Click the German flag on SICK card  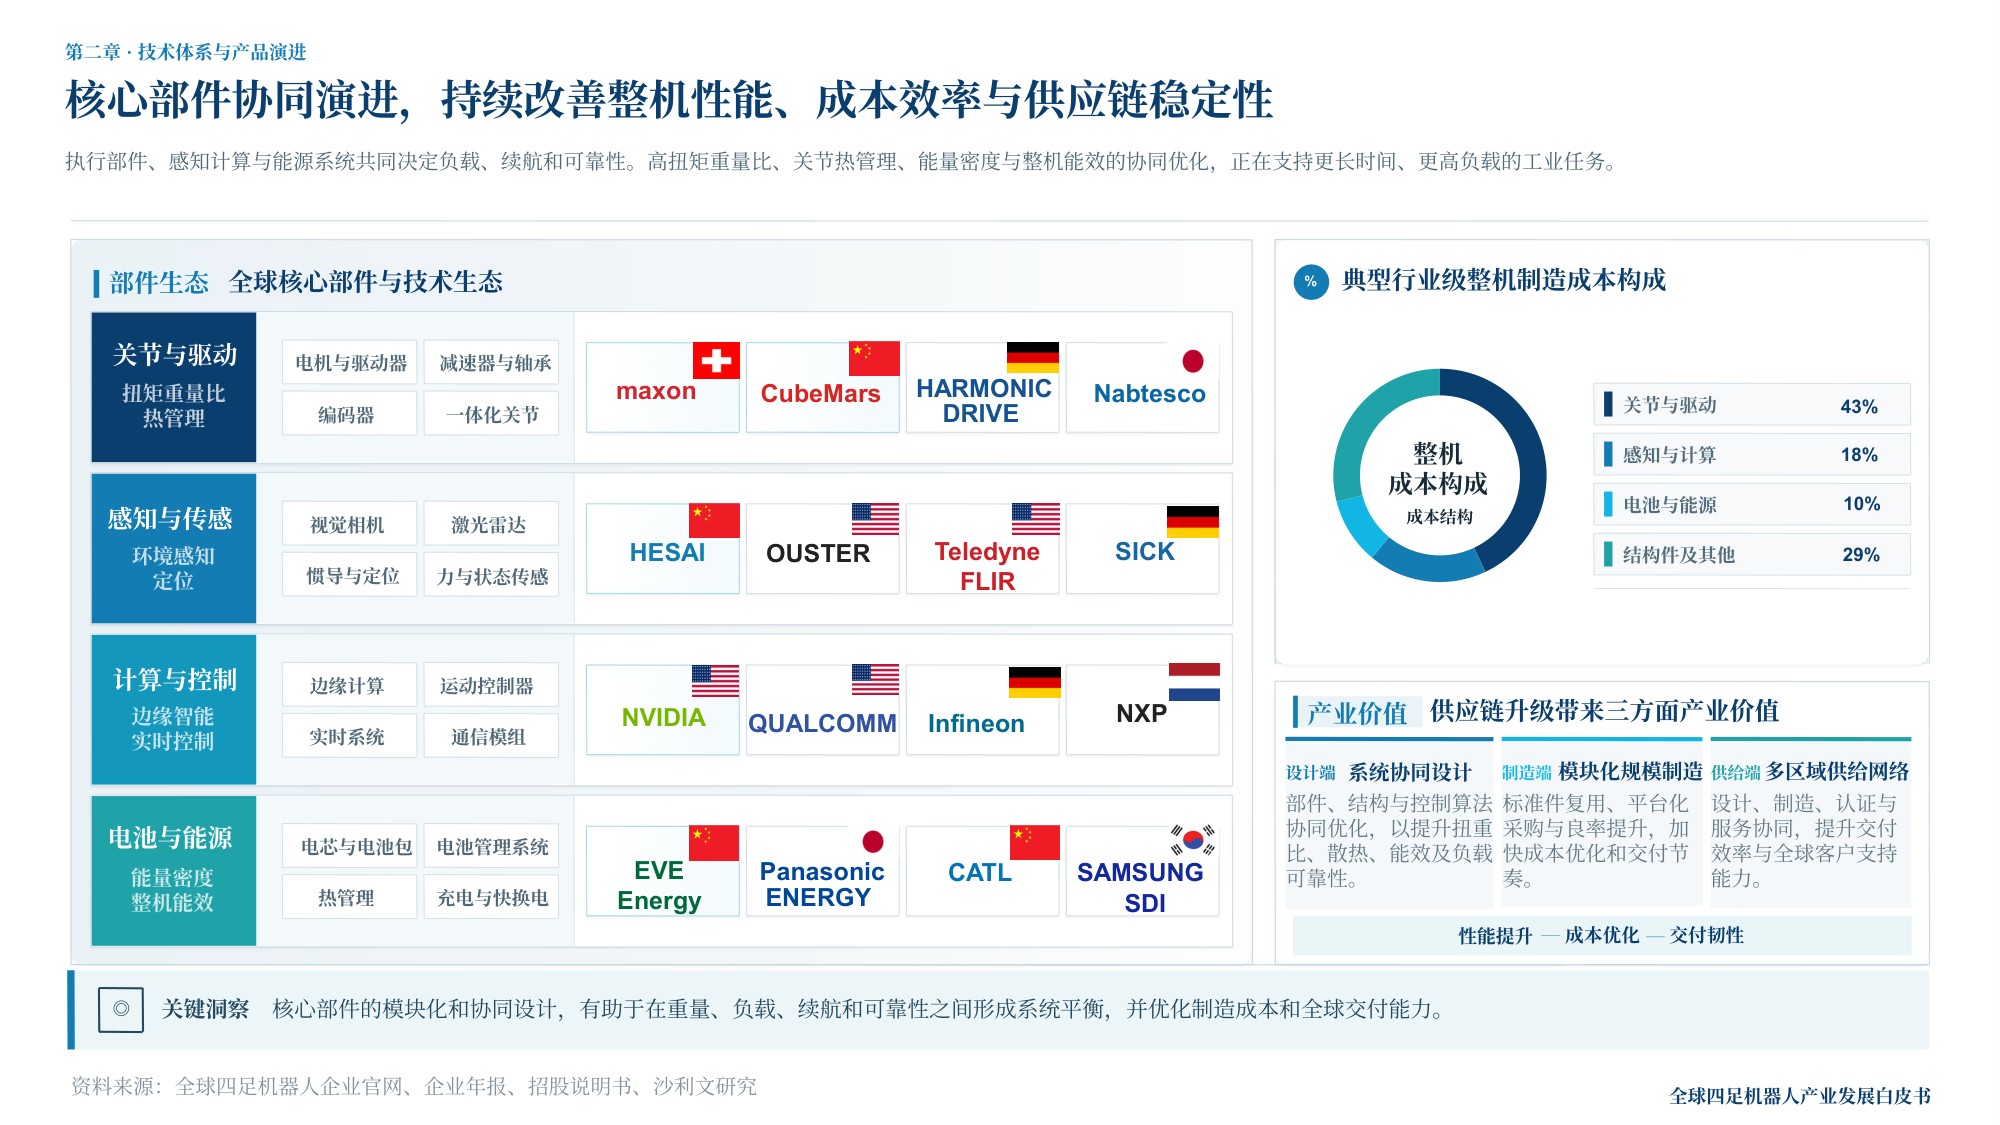pos(1193,521)
